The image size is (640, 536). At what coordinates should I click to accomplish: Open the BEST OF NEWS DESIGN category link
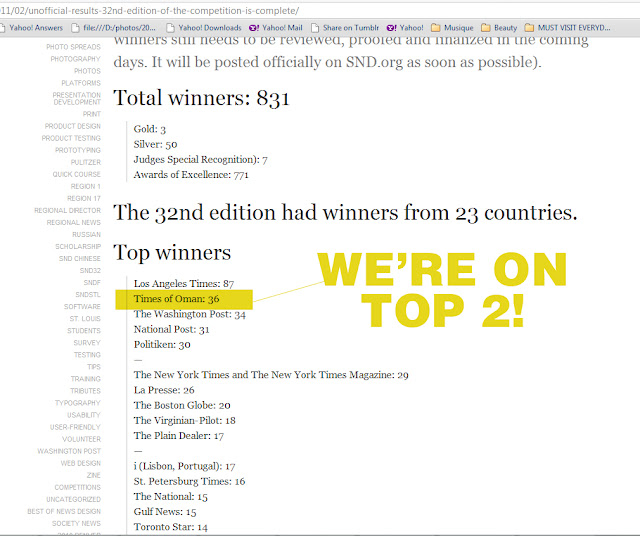coord(64,512)
